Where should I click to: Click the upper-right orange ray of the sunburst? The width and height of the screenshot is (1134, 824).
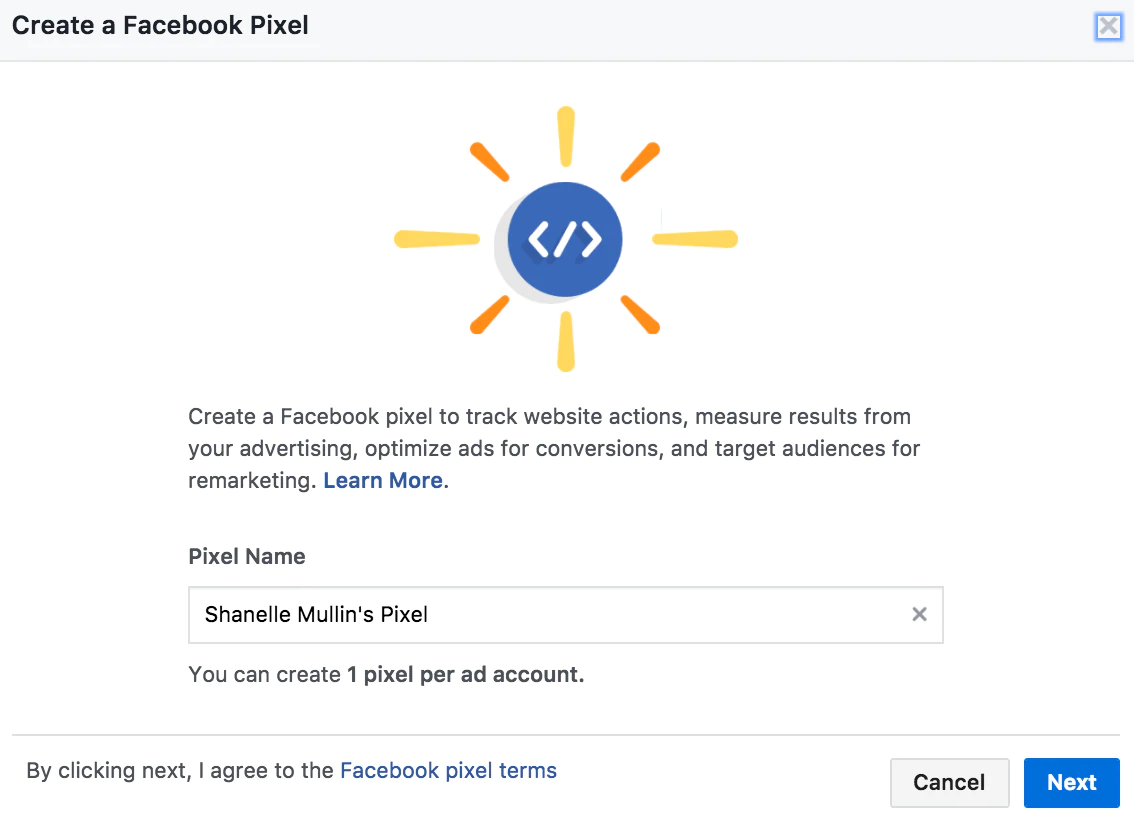(x=640, y=162)
